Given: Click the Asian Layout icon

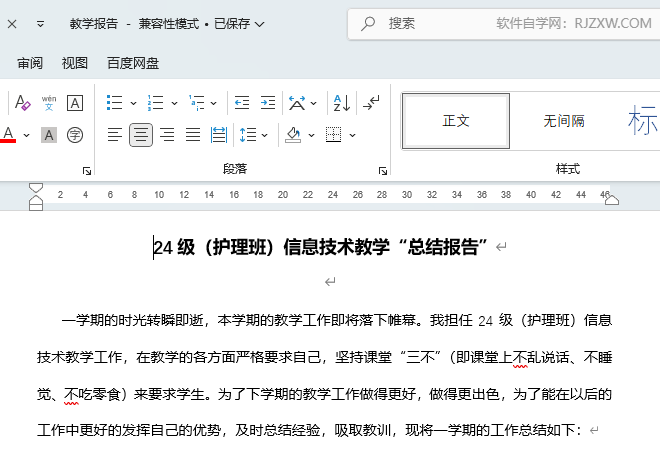Looking at the screenshot, I should pos(297,103).
